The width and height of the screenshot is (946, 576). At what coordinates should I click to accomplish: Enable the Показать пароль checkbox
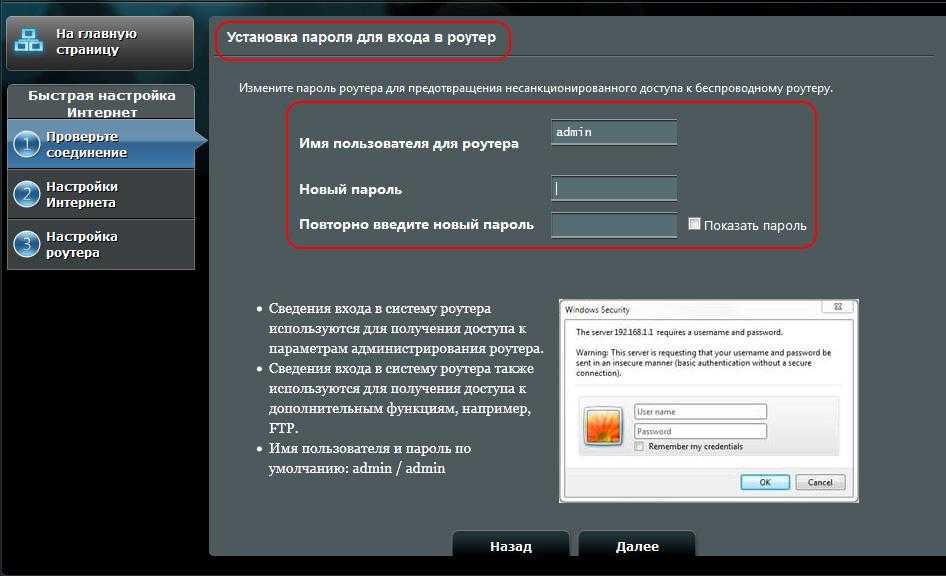click(695, 224)
